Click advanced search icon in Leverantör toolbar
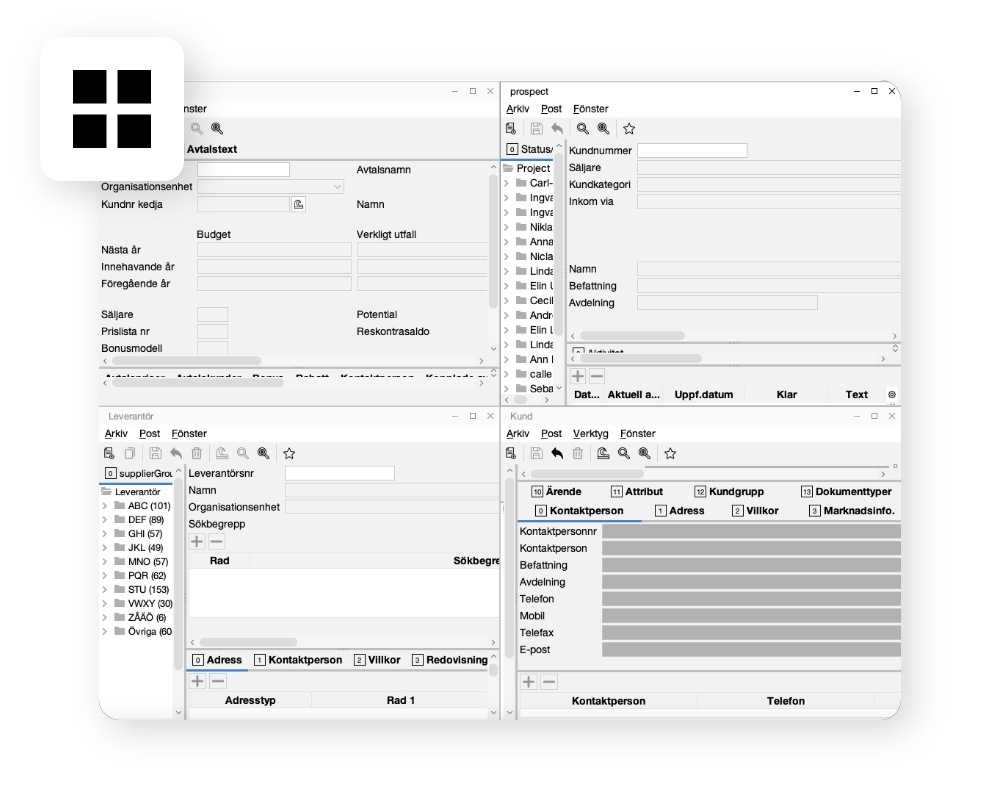Viewport: 1000px width, 800px height. [263, 454]
